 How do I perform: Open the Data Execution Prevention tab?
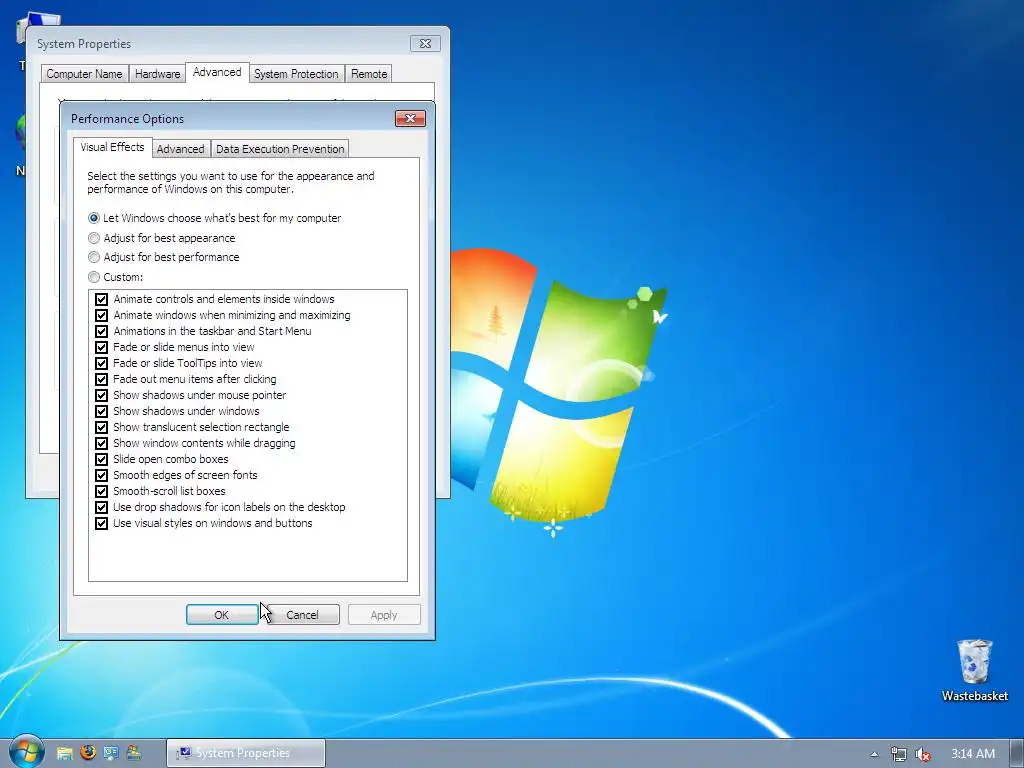(280, 149)
